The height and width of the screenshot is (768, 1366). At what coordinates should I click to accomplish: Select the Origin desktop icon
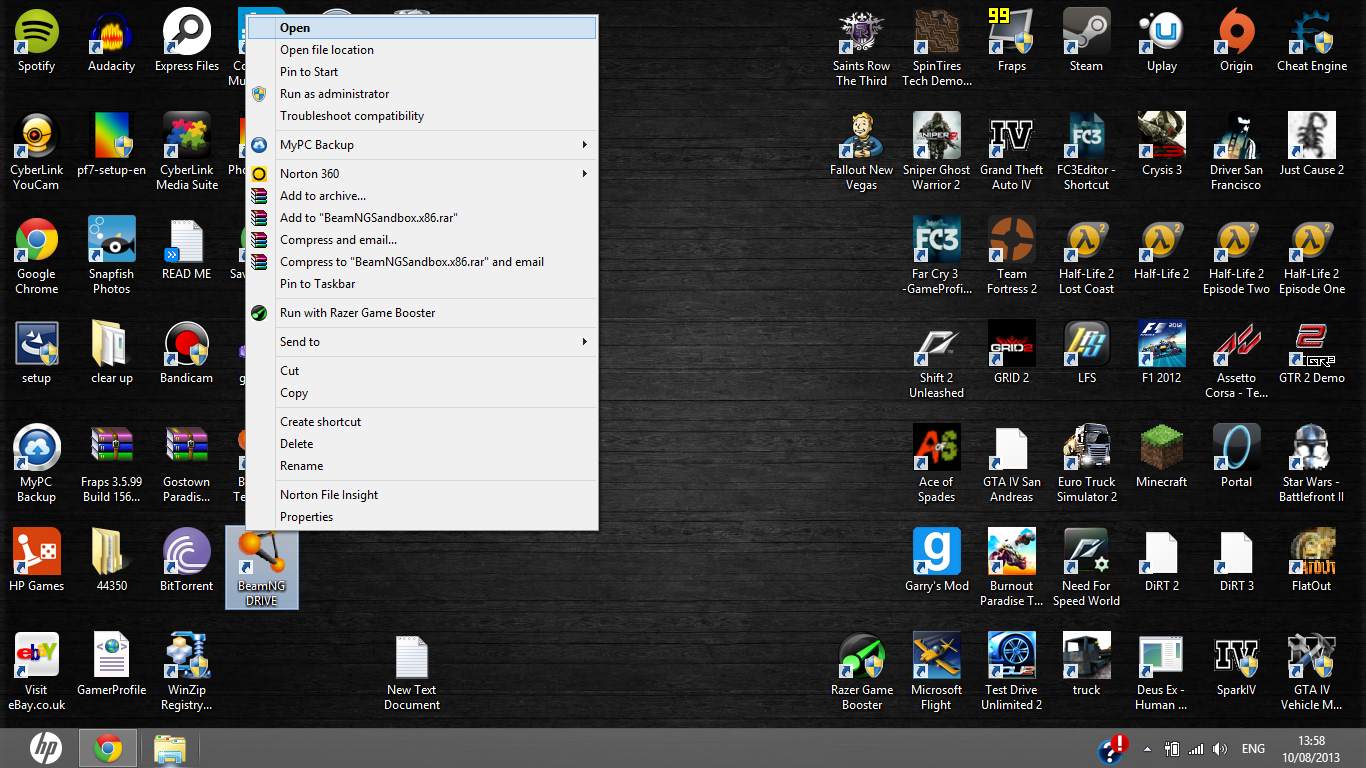pos(1236,41)
